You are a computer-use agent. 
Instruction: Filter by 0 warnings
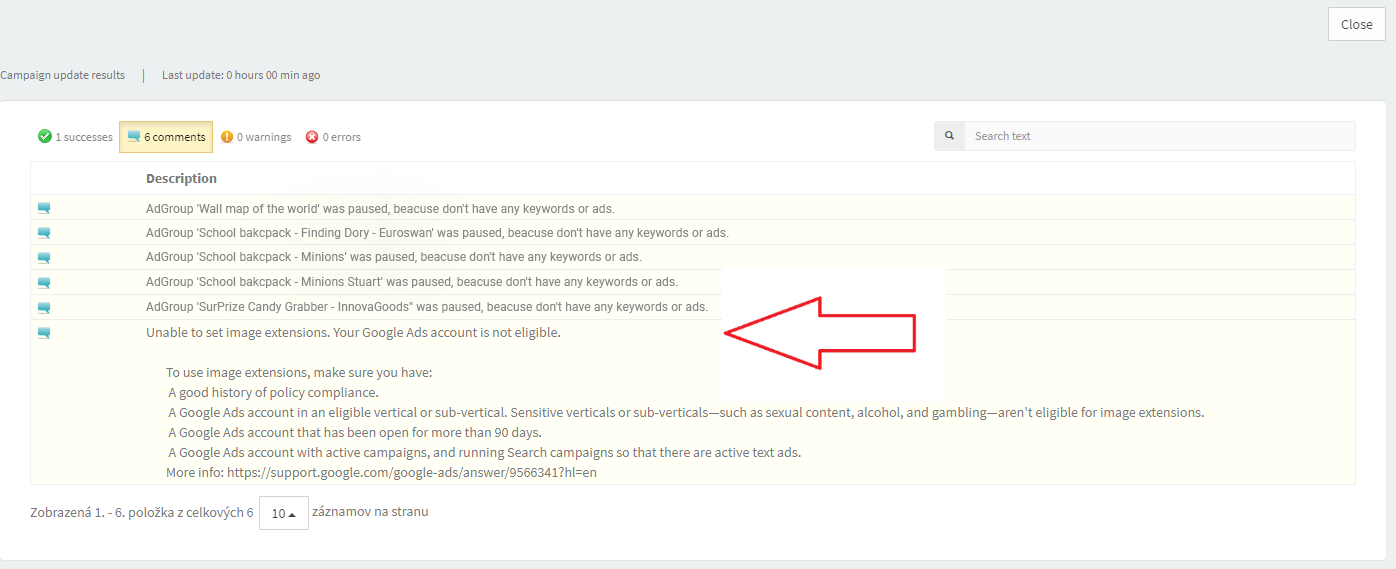(x=256, y=137)
